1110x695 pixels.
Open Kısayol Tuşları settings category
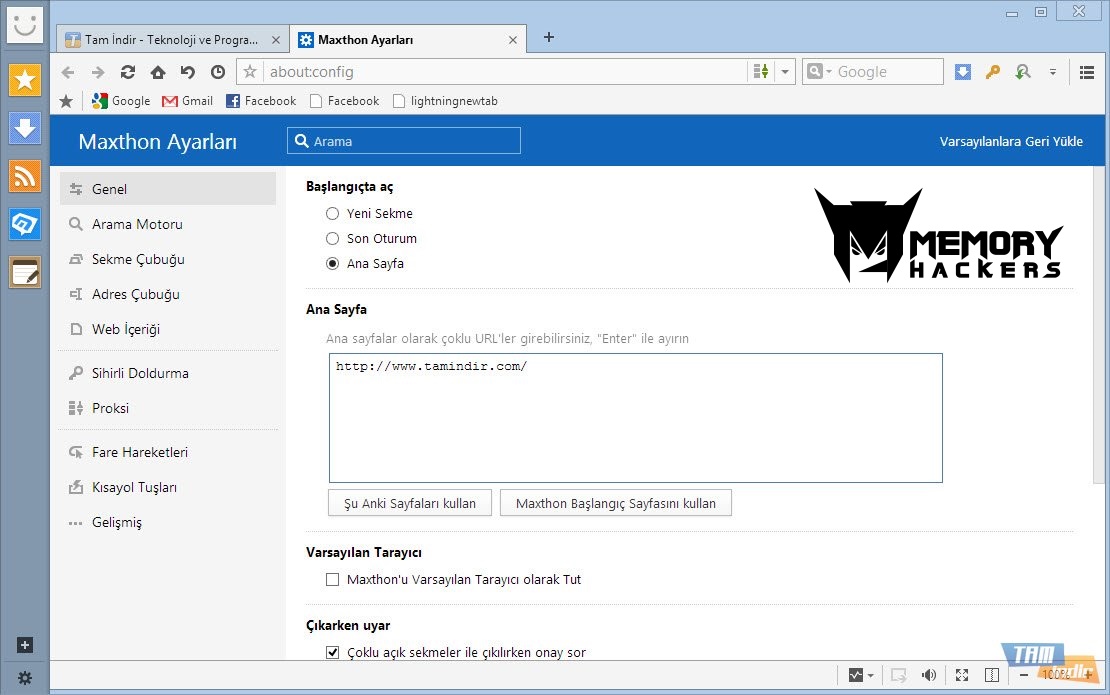[168, 488]
